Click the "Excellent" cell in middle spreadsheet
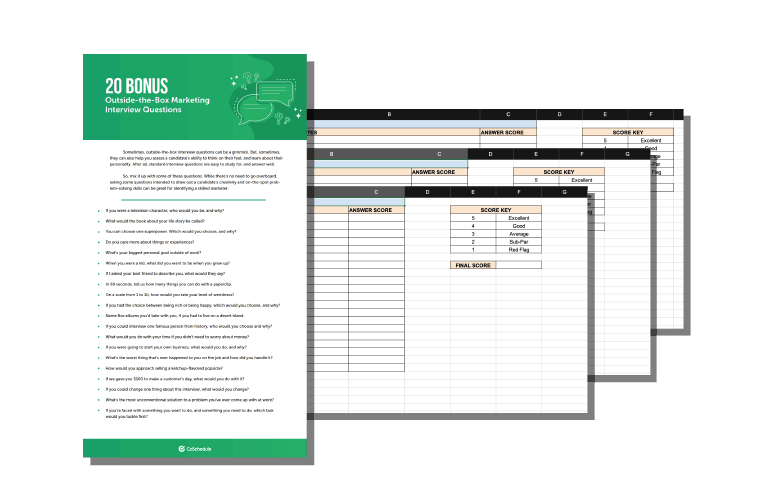Screen dimensions: 771x500 (582, 180)
